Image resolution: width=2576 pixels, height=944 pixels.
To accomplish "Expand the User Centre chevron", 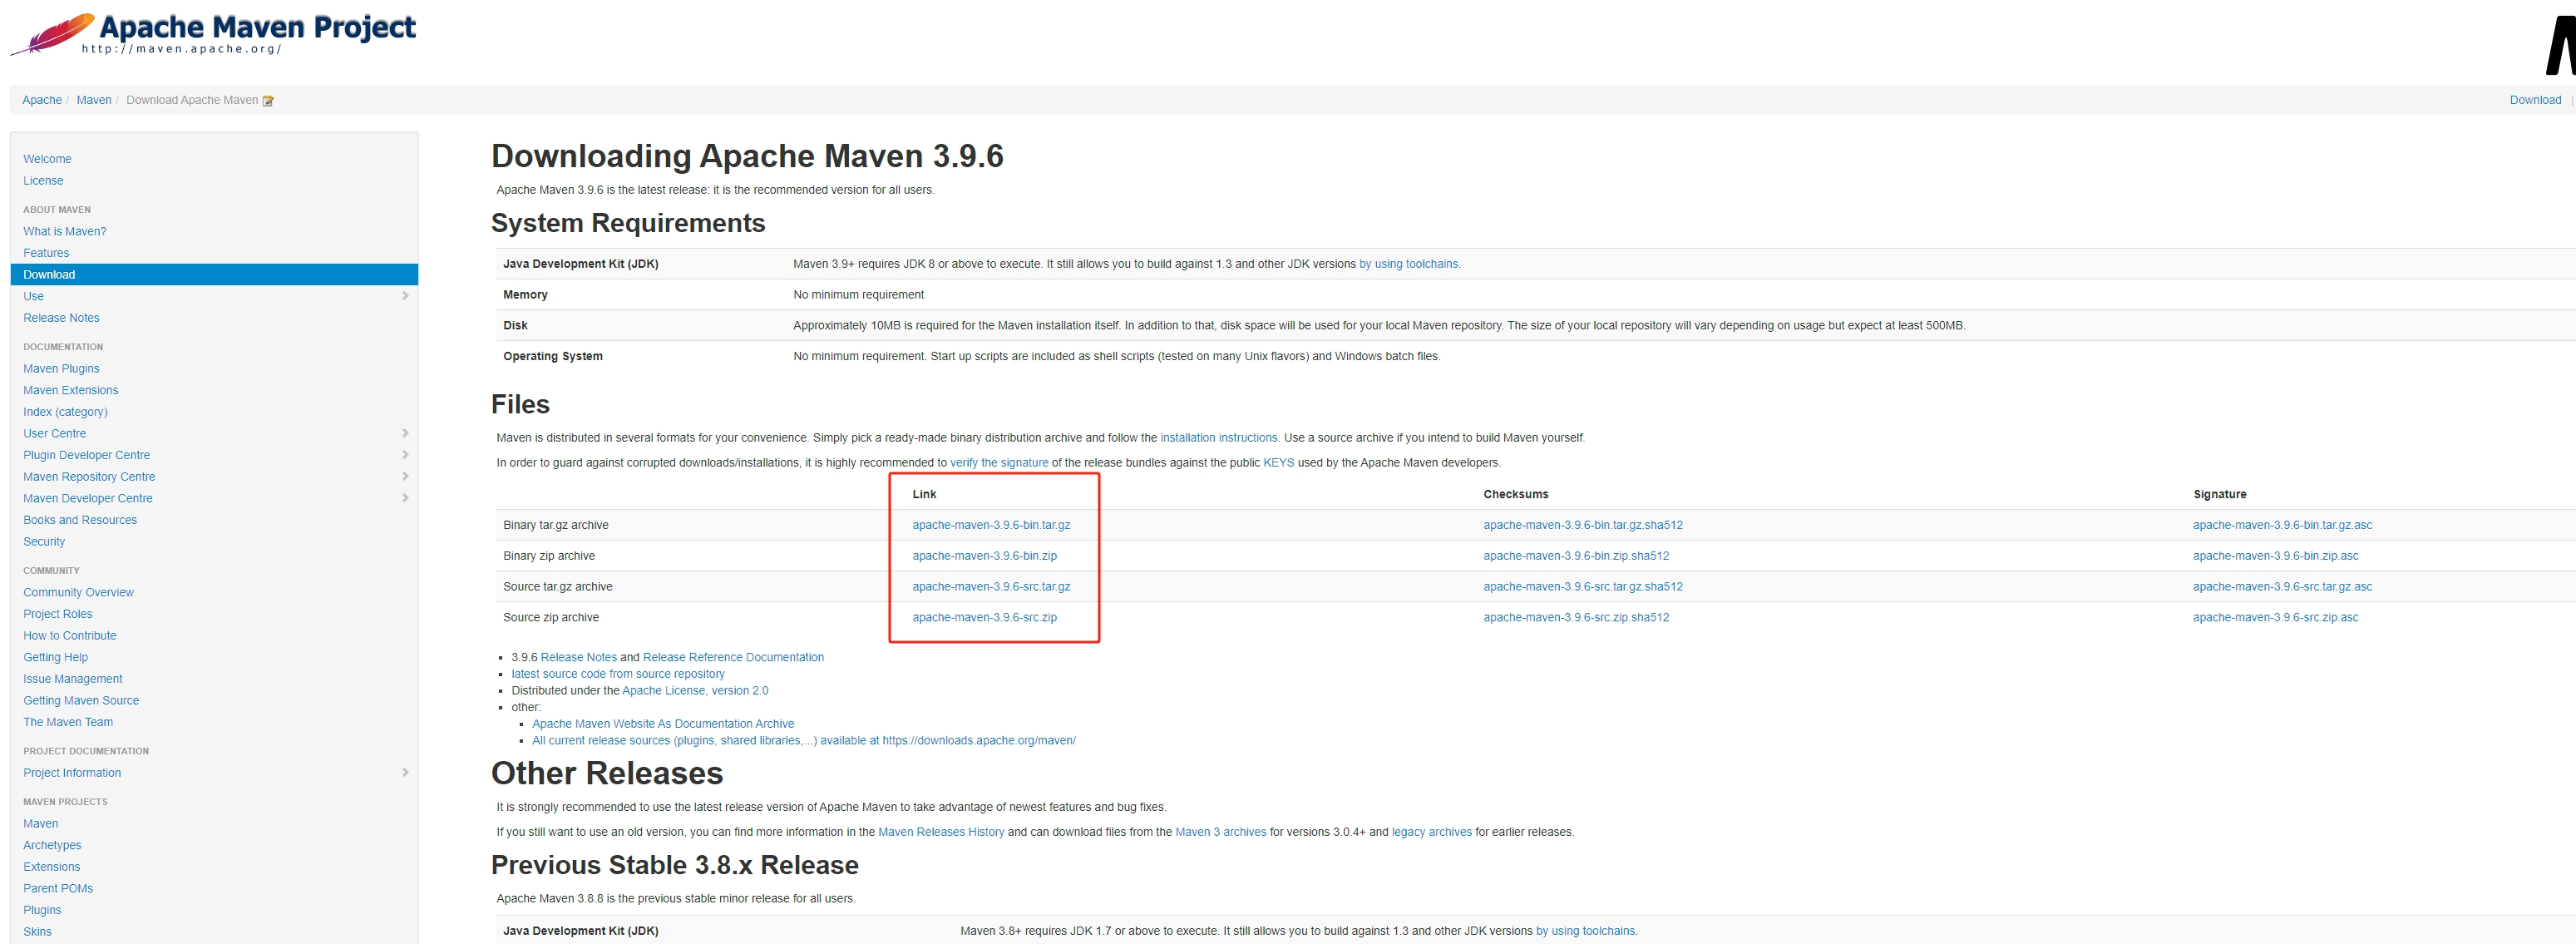I will (405, 433).
